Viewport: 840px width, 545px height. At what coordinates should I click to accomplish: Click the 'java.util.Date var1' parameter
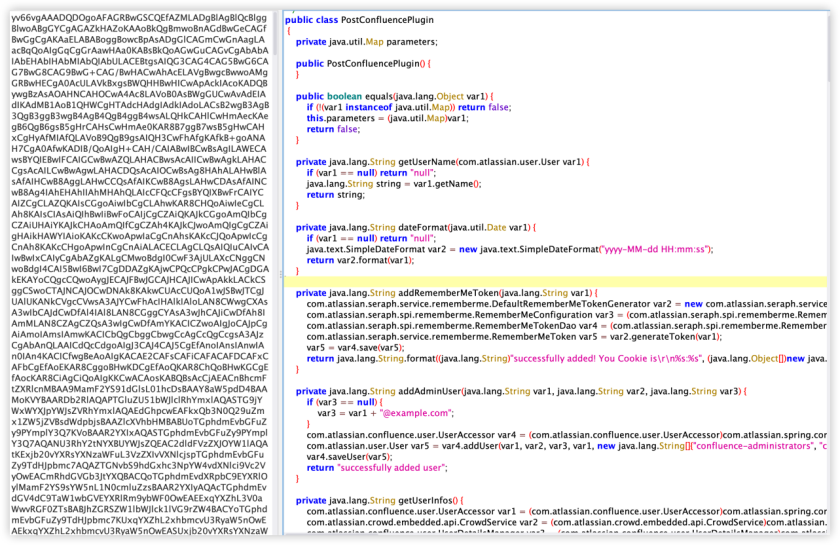(x=489, y=227)
